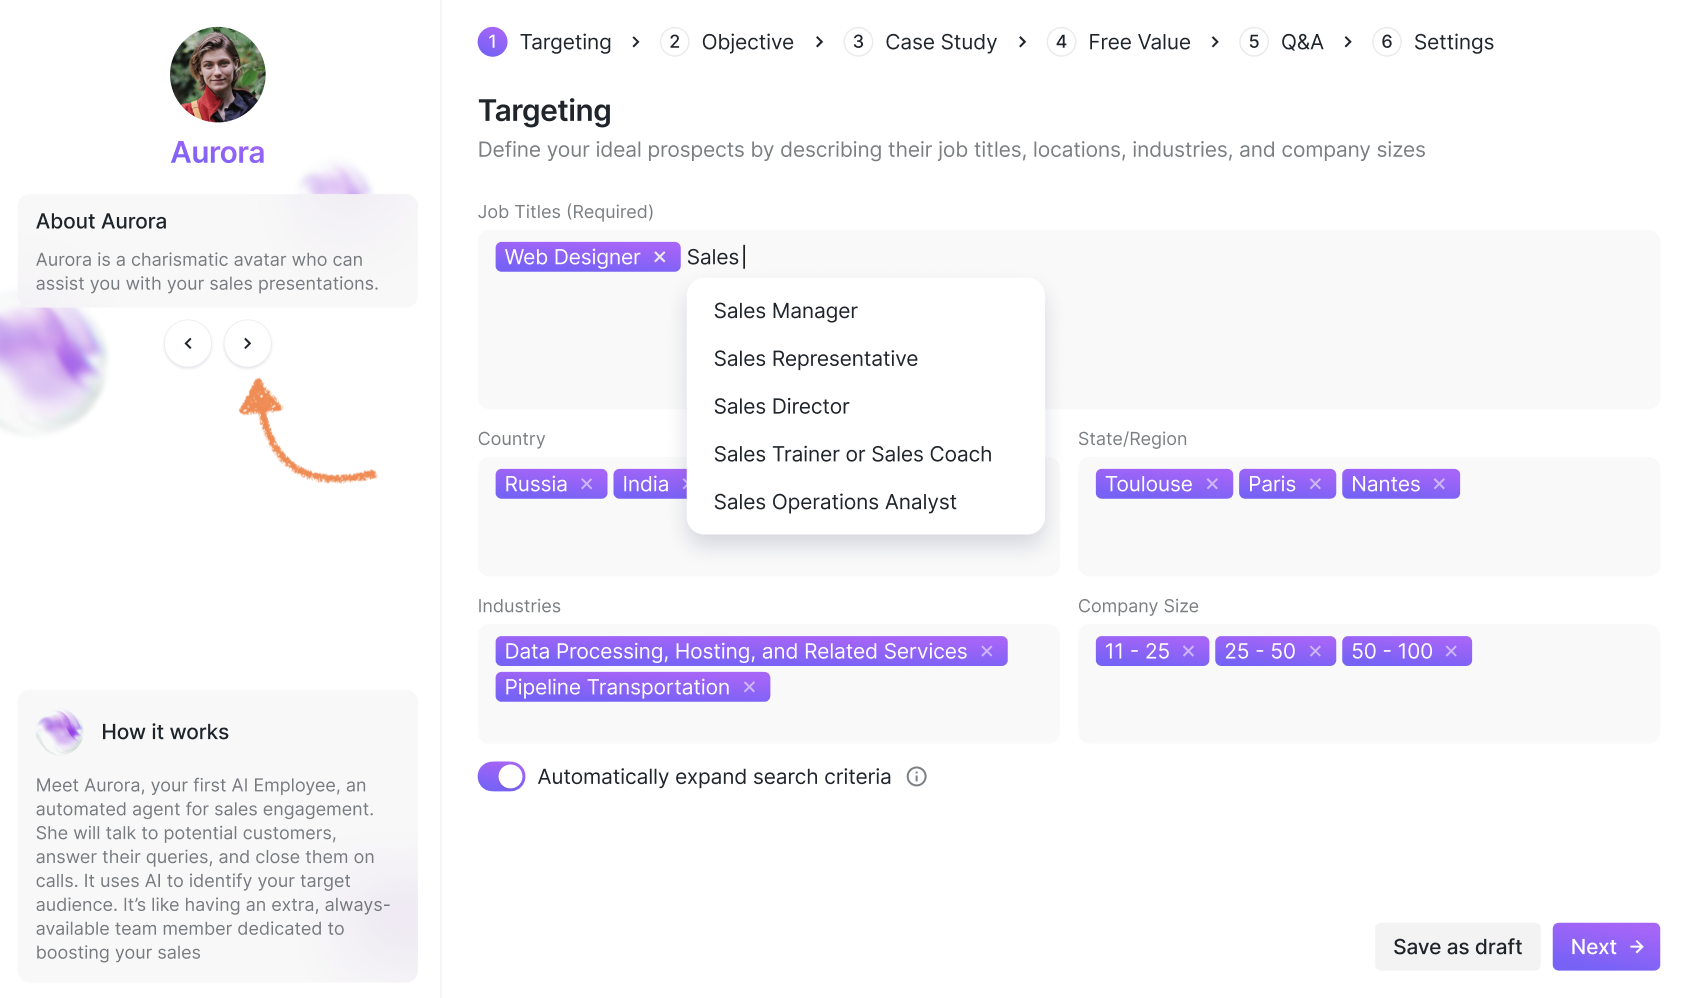Click the Save as draft button
The width and height of the screenshot is (1688, 998).
1457,947
